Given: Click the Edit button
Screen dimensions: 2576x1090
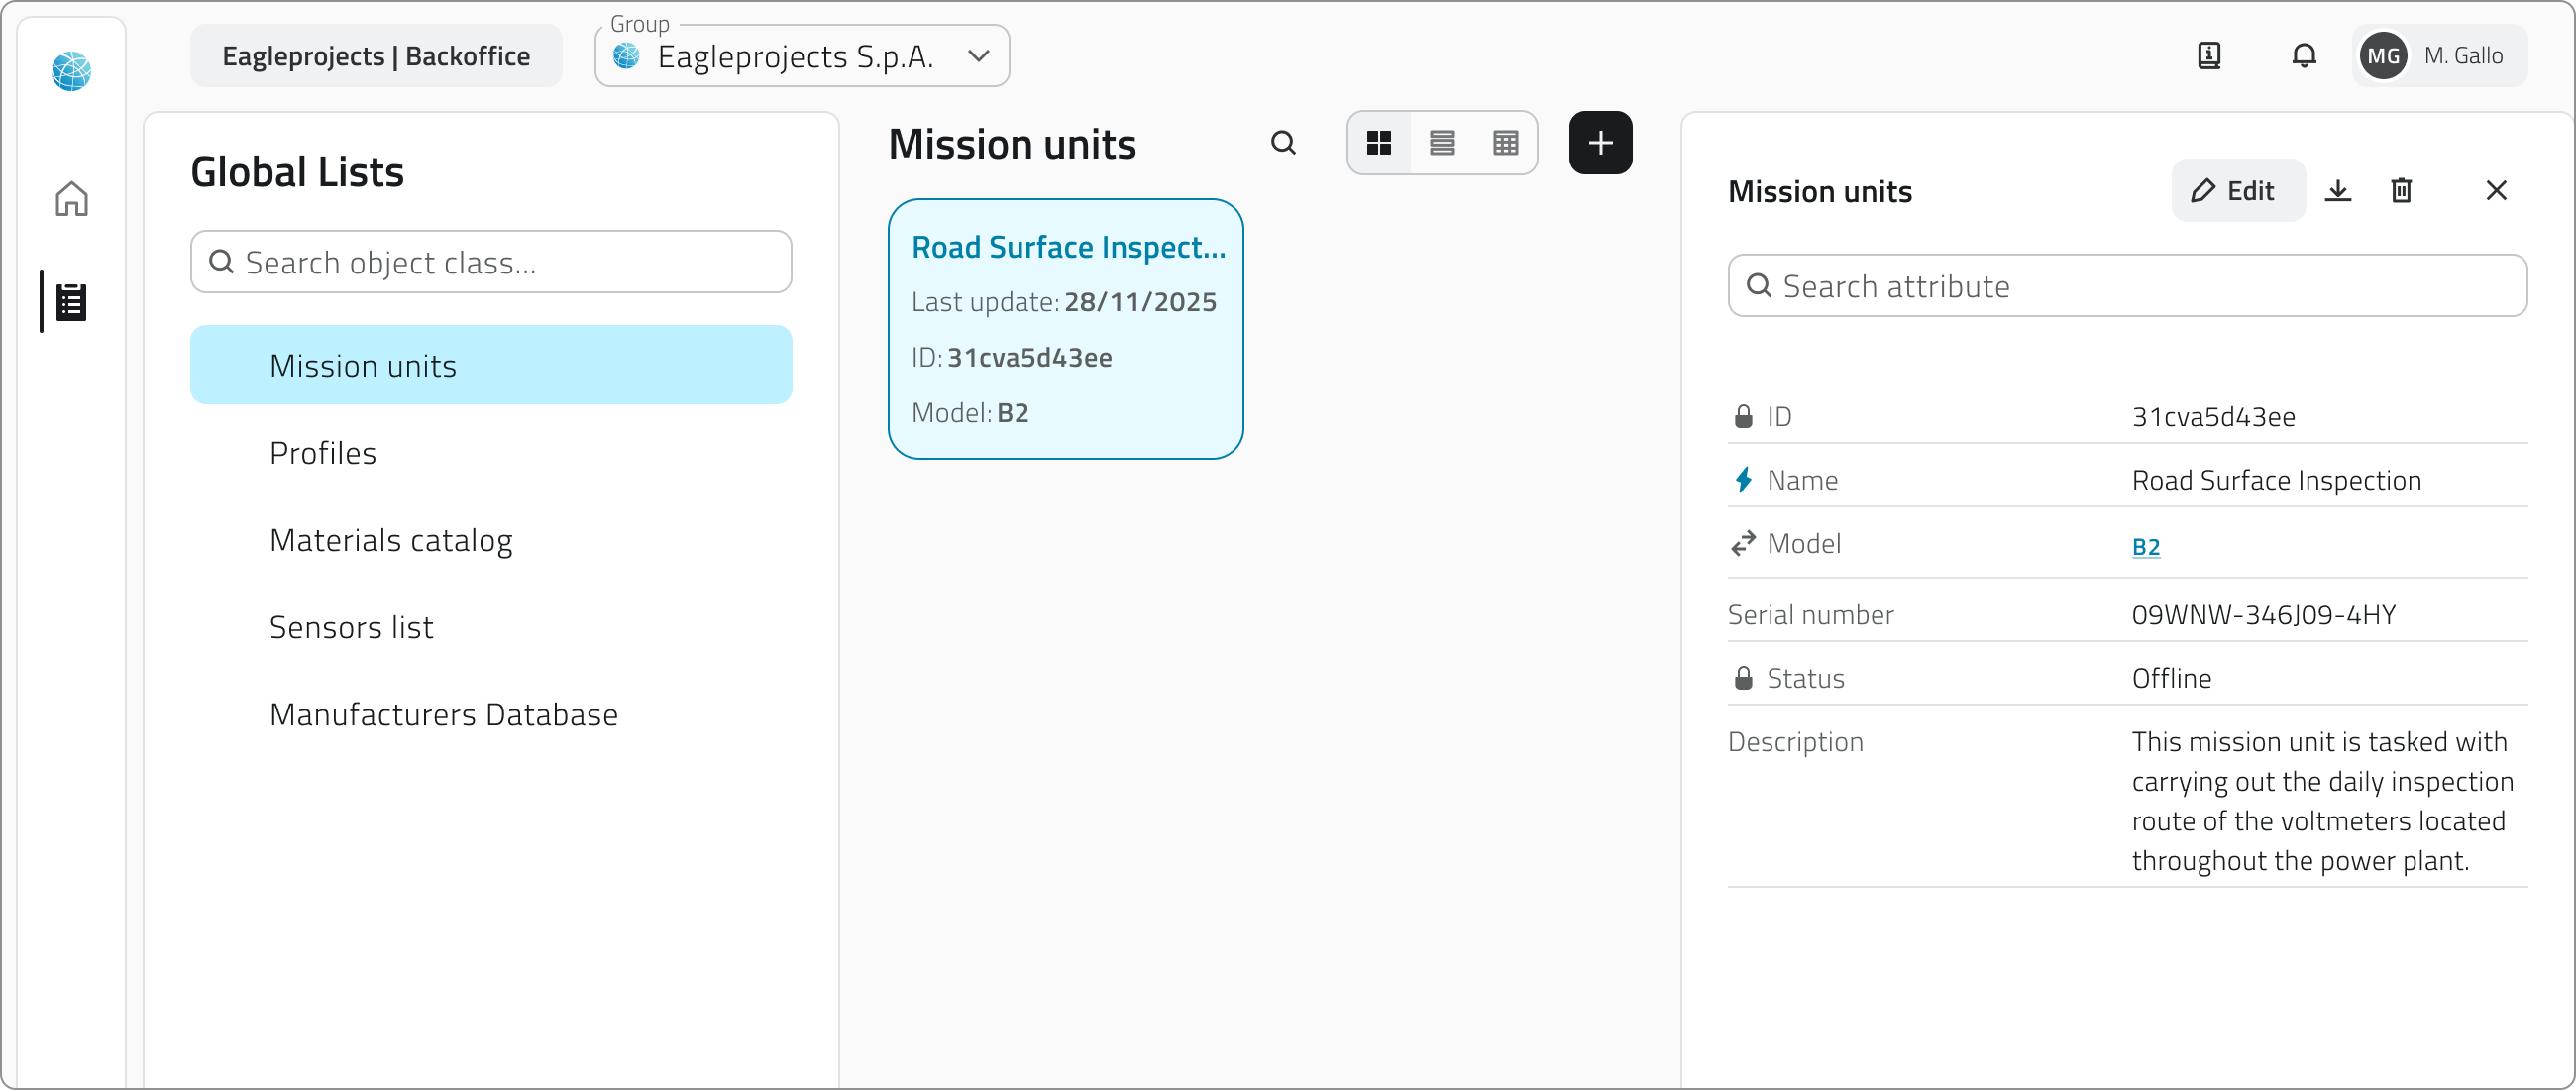Looking at the screenshot, I should (x=2237, y=190).
